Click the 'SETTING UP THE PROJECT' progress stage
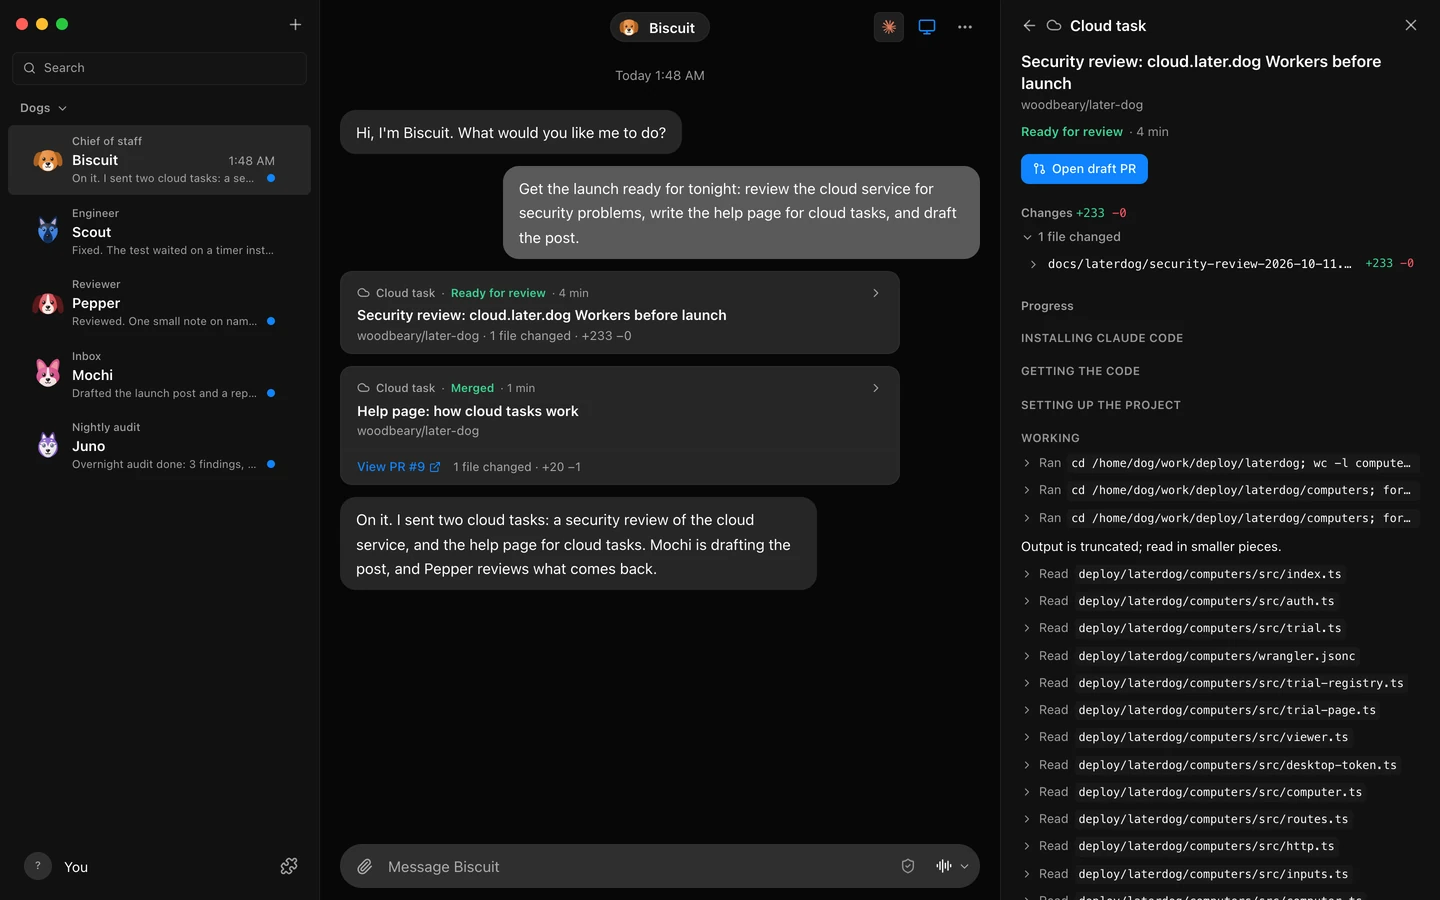 1101,405
